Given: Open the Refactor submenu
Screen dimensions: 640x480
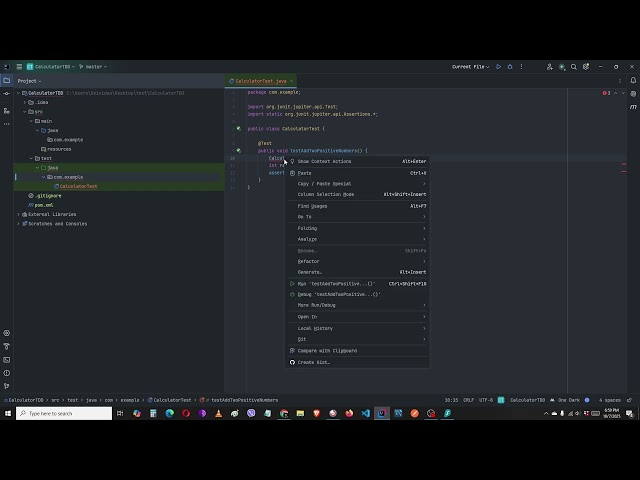Looking at the screenshot, I should point(358,261).
